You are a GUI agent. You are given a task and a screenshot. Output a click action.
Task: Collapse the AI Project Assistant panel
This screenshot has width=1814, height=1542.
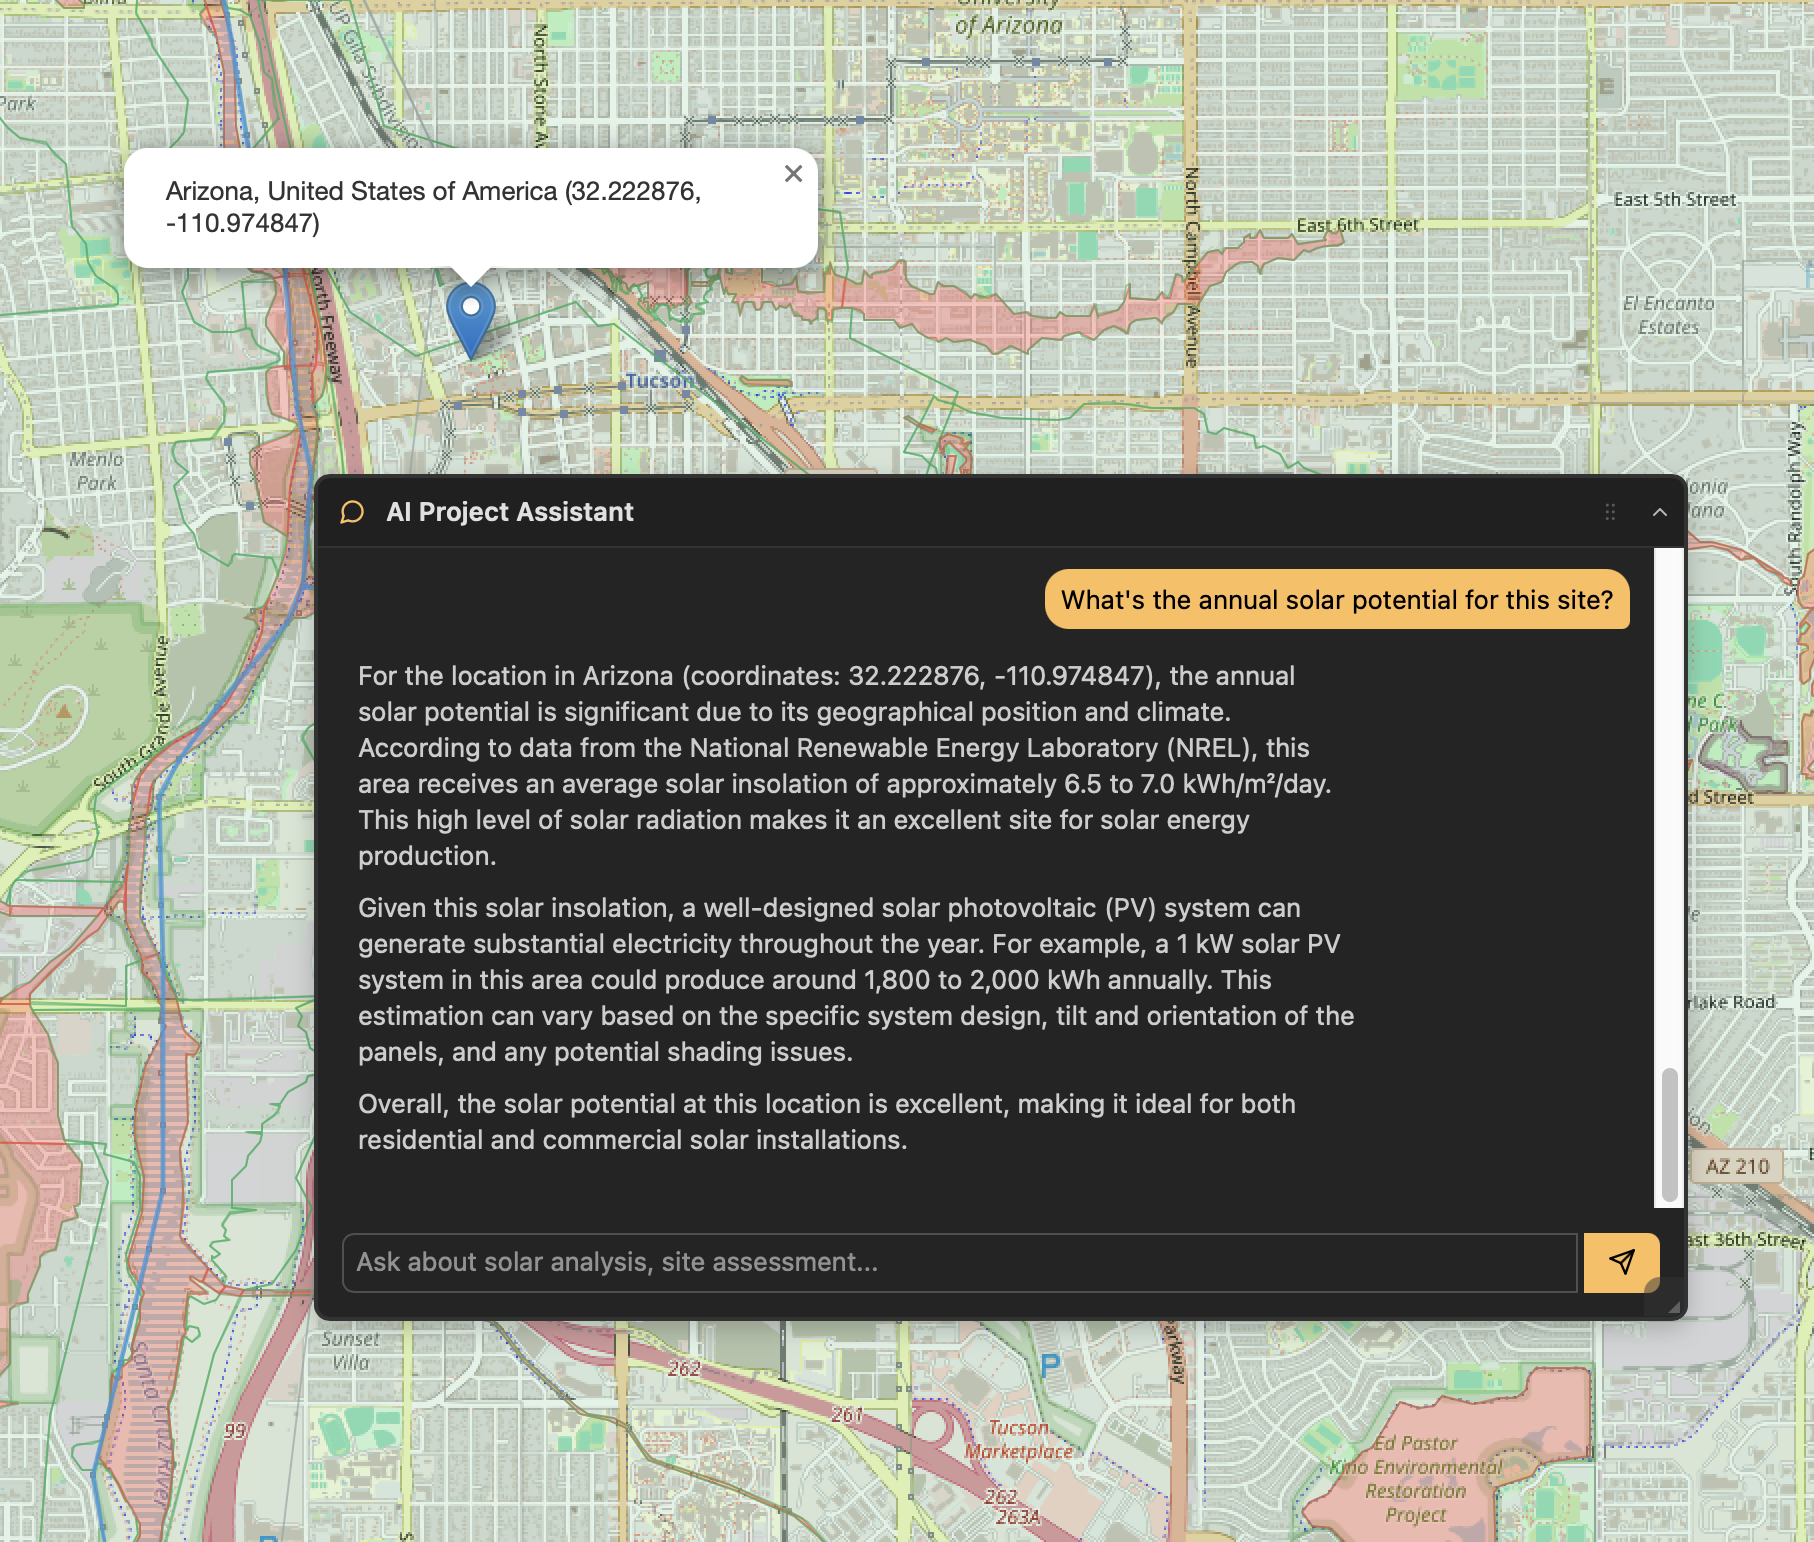pos(1659,512)
